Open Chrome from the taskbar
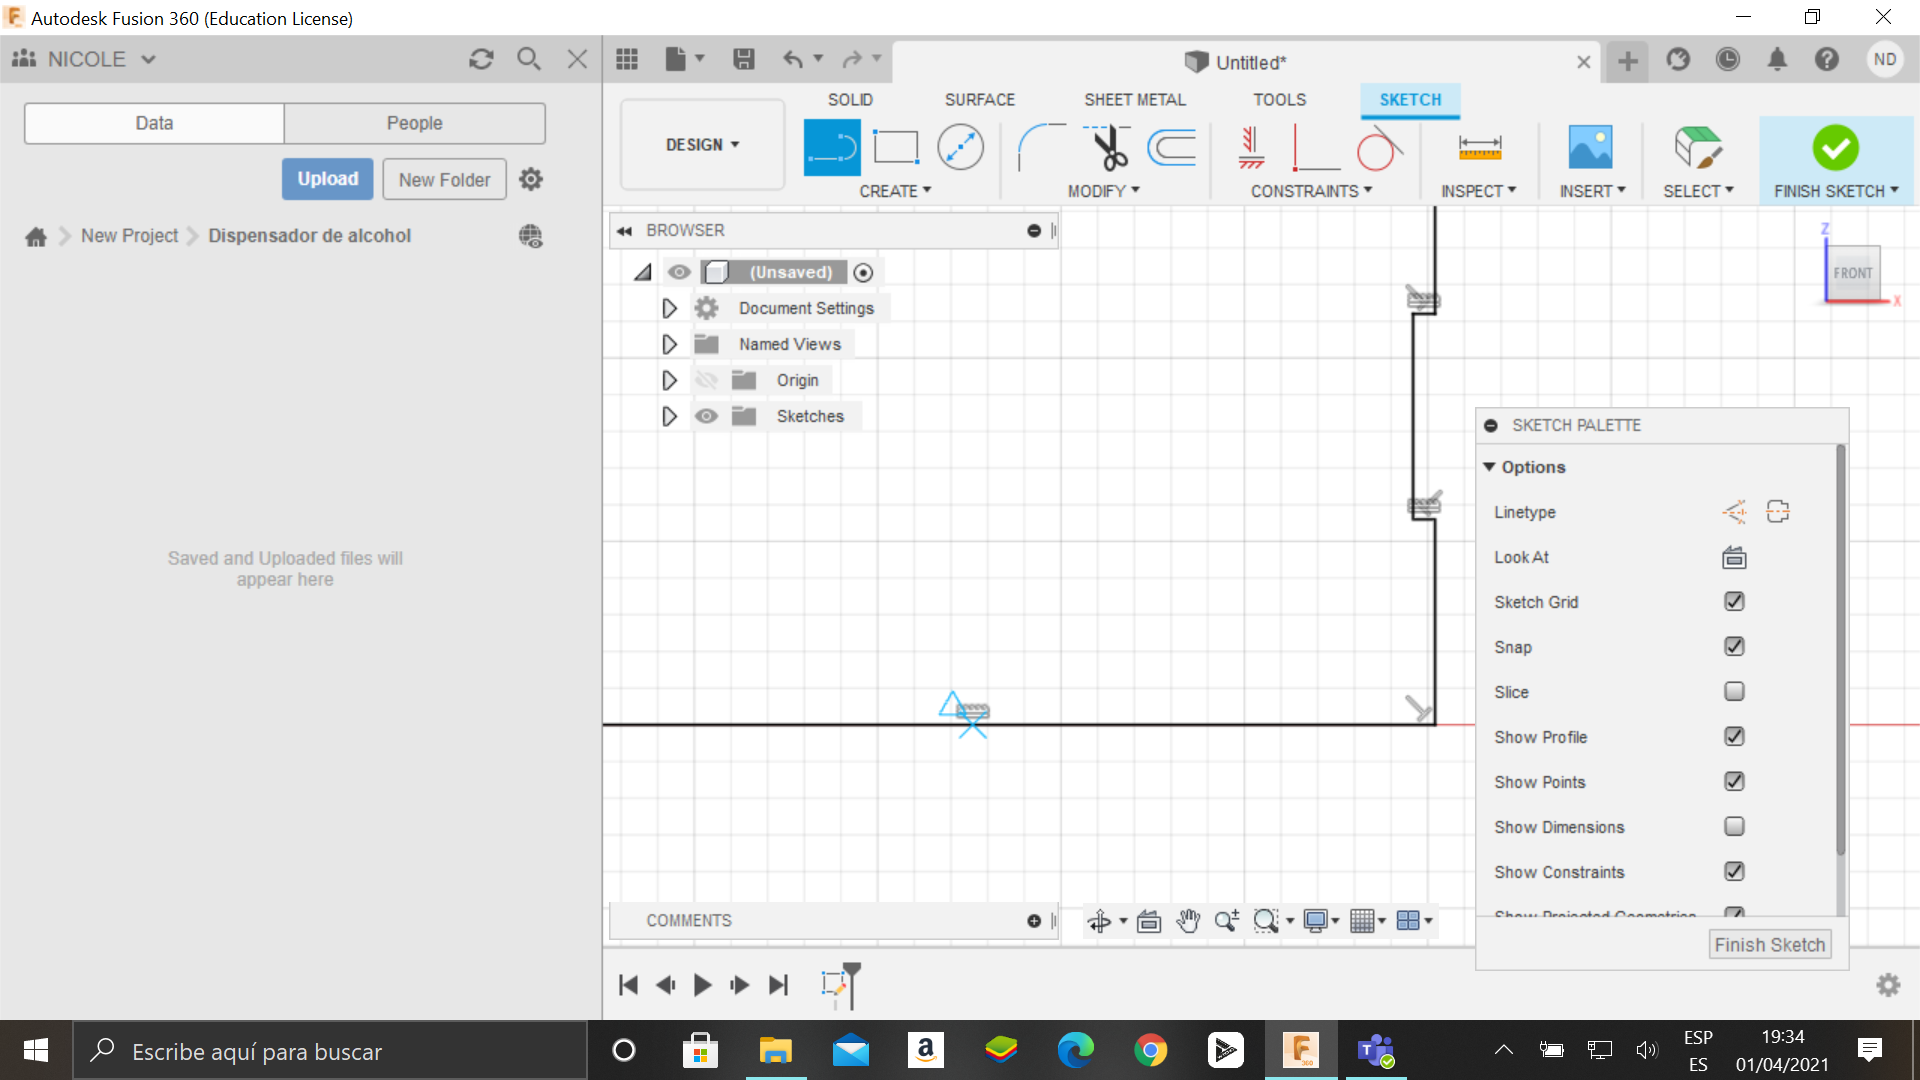This screenshot has width=1920, height=1080. [1150, 1051]
